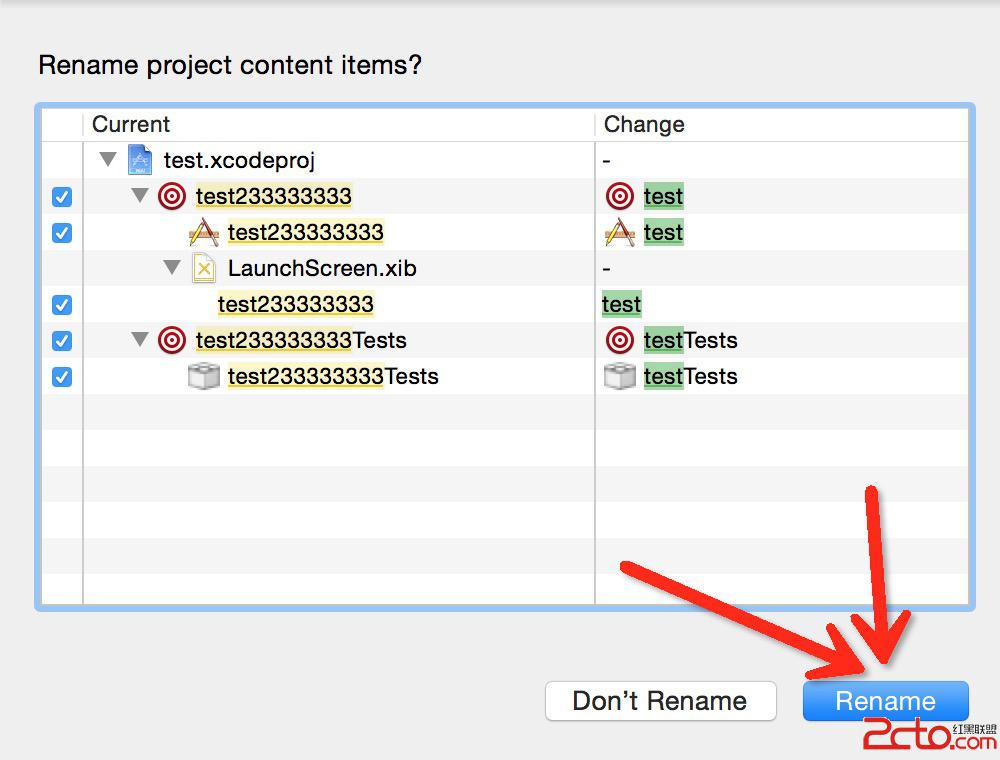1000x760 pixels.
Task: Toggle checkbox for the LaunchScreen.xib child item
Action: pos(62,305)
